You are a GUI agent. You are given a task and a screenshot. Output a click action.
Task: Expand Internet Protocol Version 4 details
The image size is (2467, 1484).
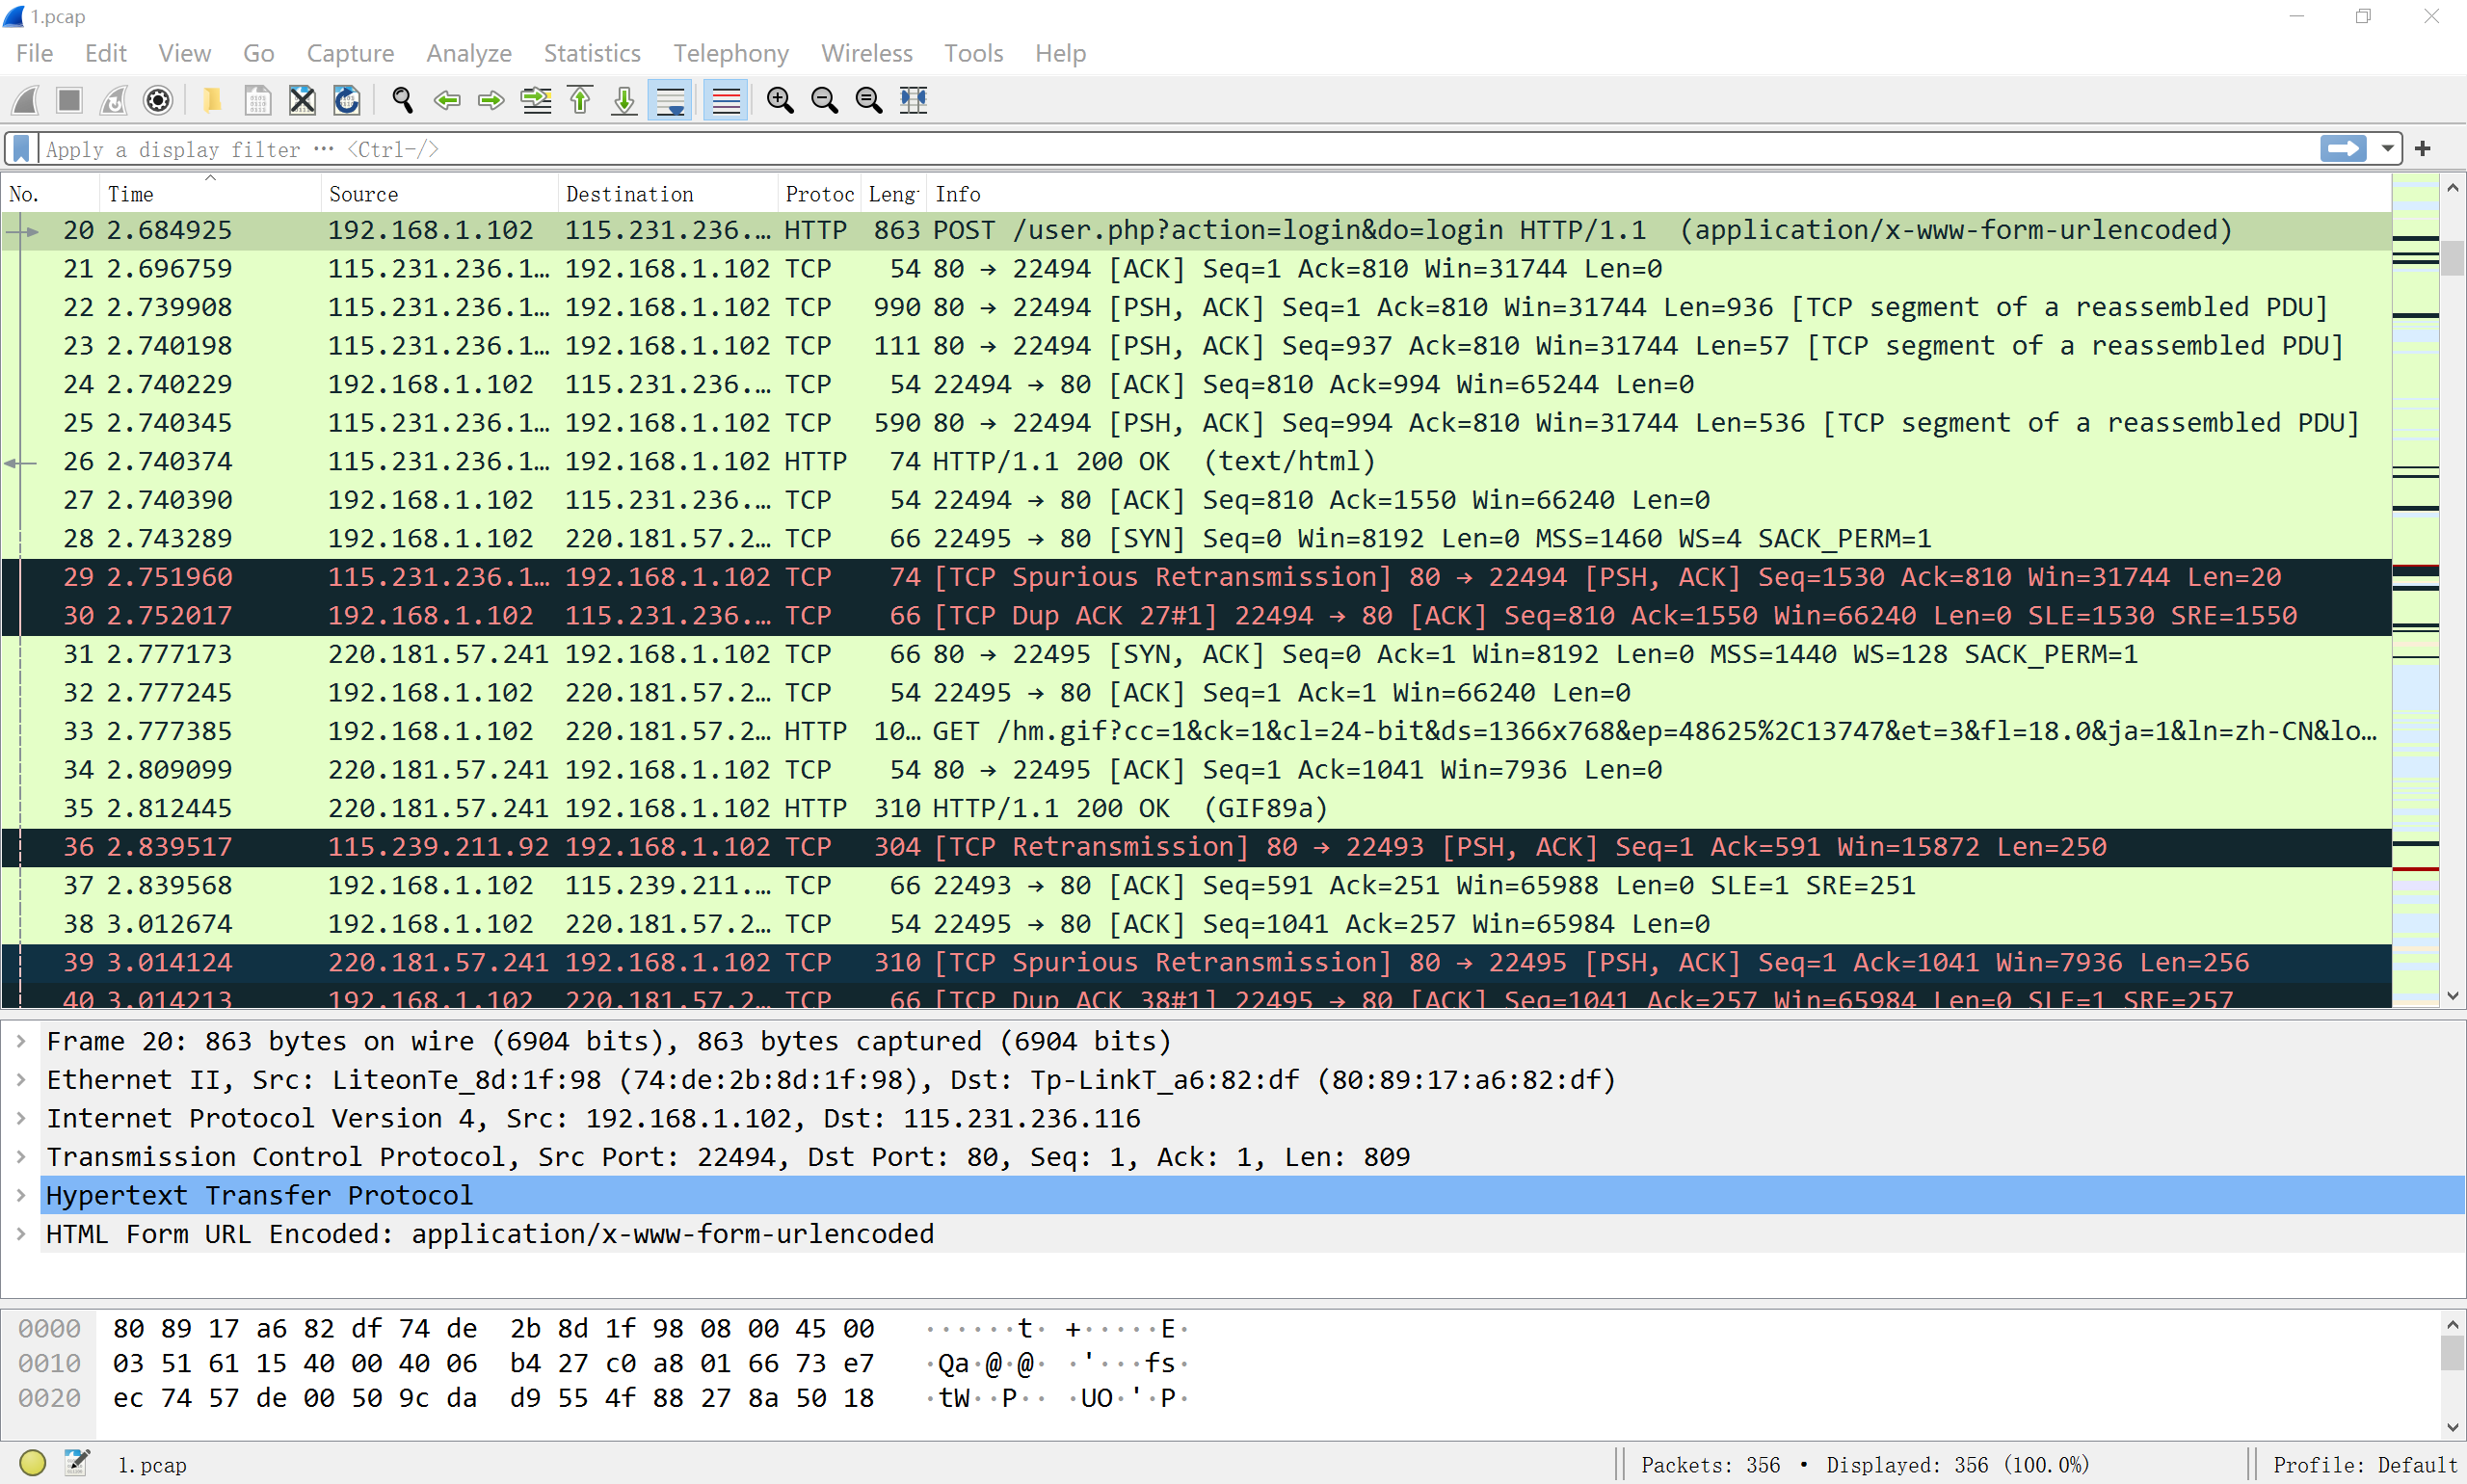click(21, 1118)
